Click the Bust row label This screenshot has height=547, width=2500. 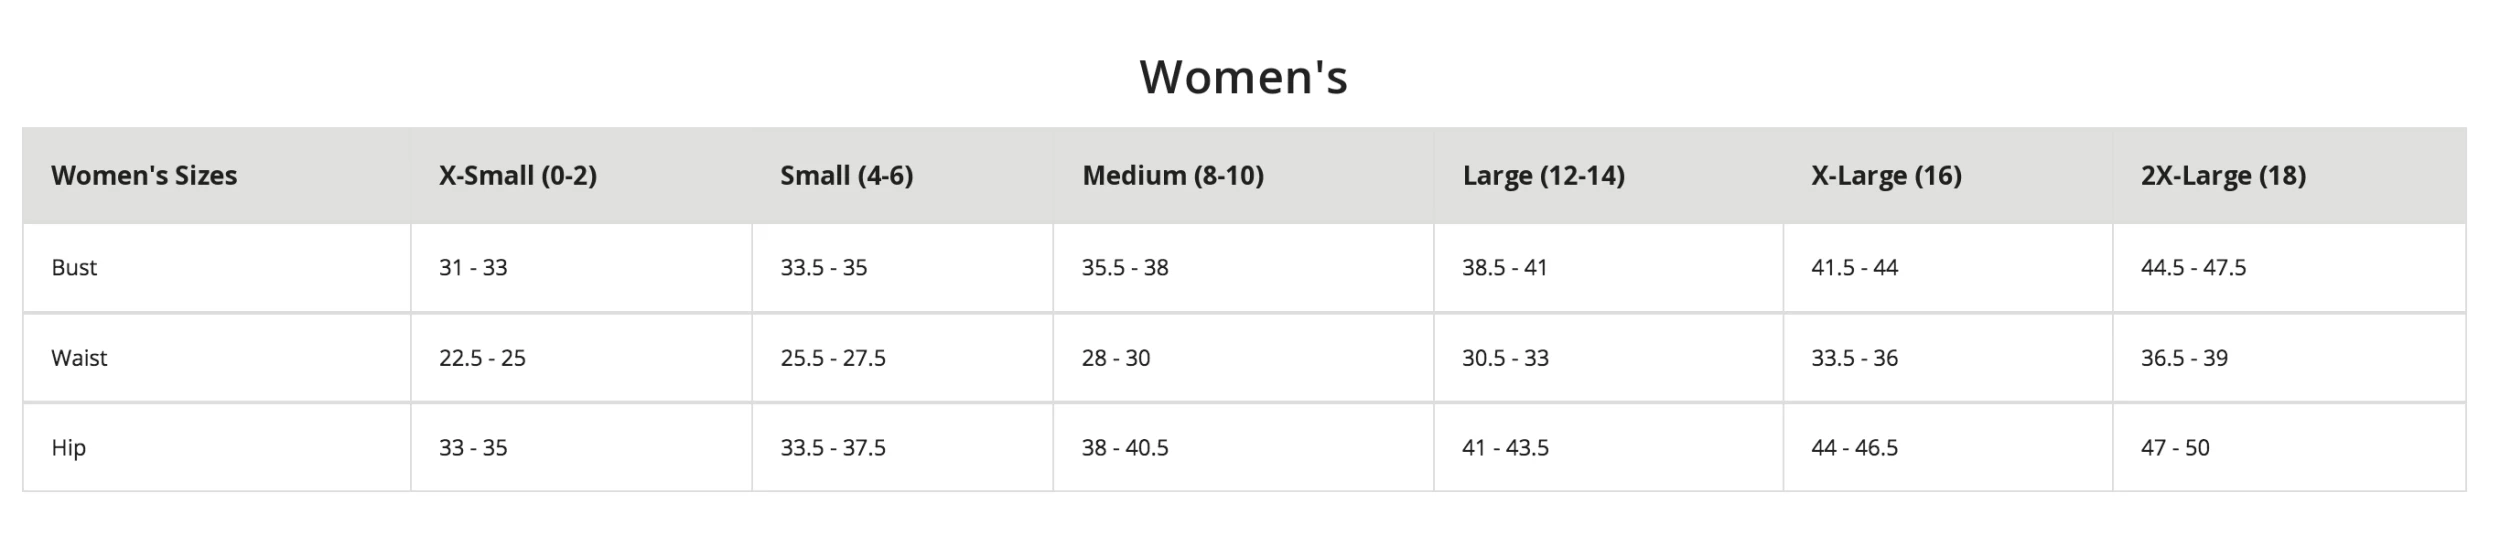click(74, 268)
